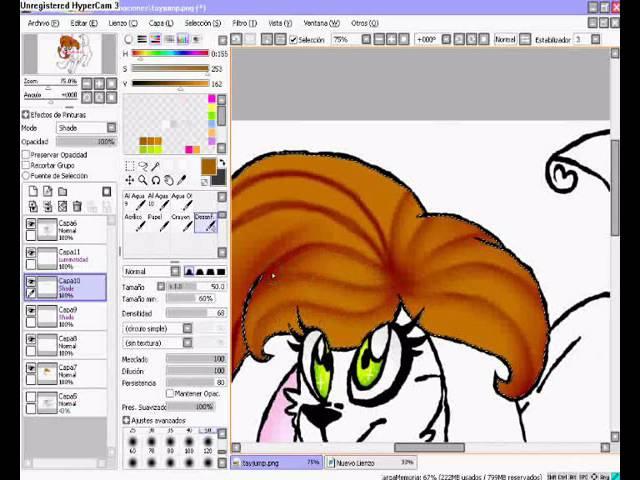Select the Lasso tool
The height and width of the screenshot is (480, 640).
(x=143, y=166)
